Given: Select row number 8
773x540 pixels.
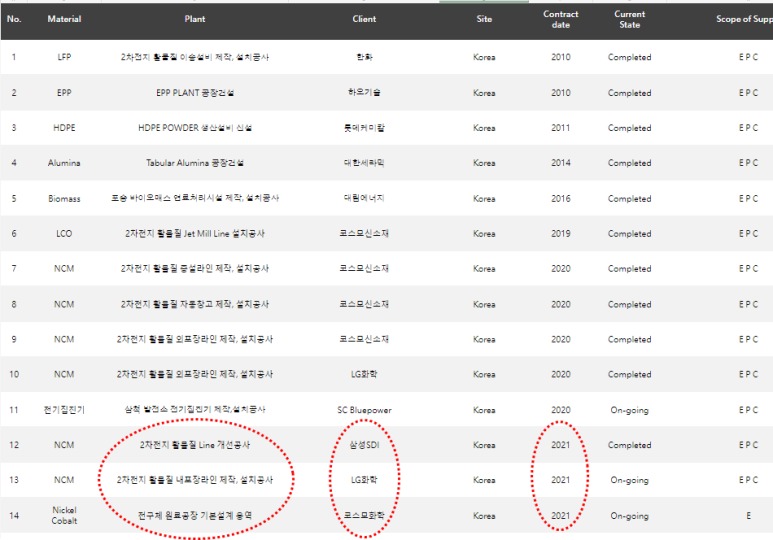Looking at the screenshot, I should click(14, 304).
